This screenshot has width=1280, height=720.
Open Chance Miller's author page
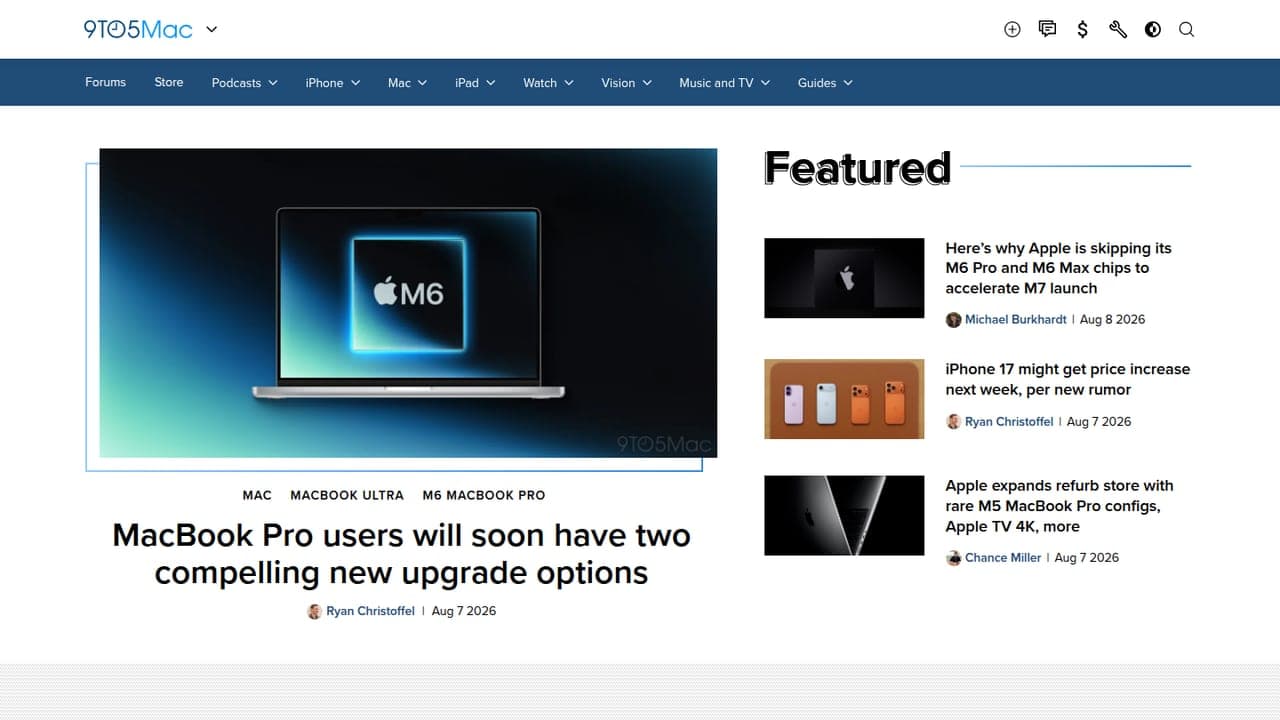[x=1003, y=558]
